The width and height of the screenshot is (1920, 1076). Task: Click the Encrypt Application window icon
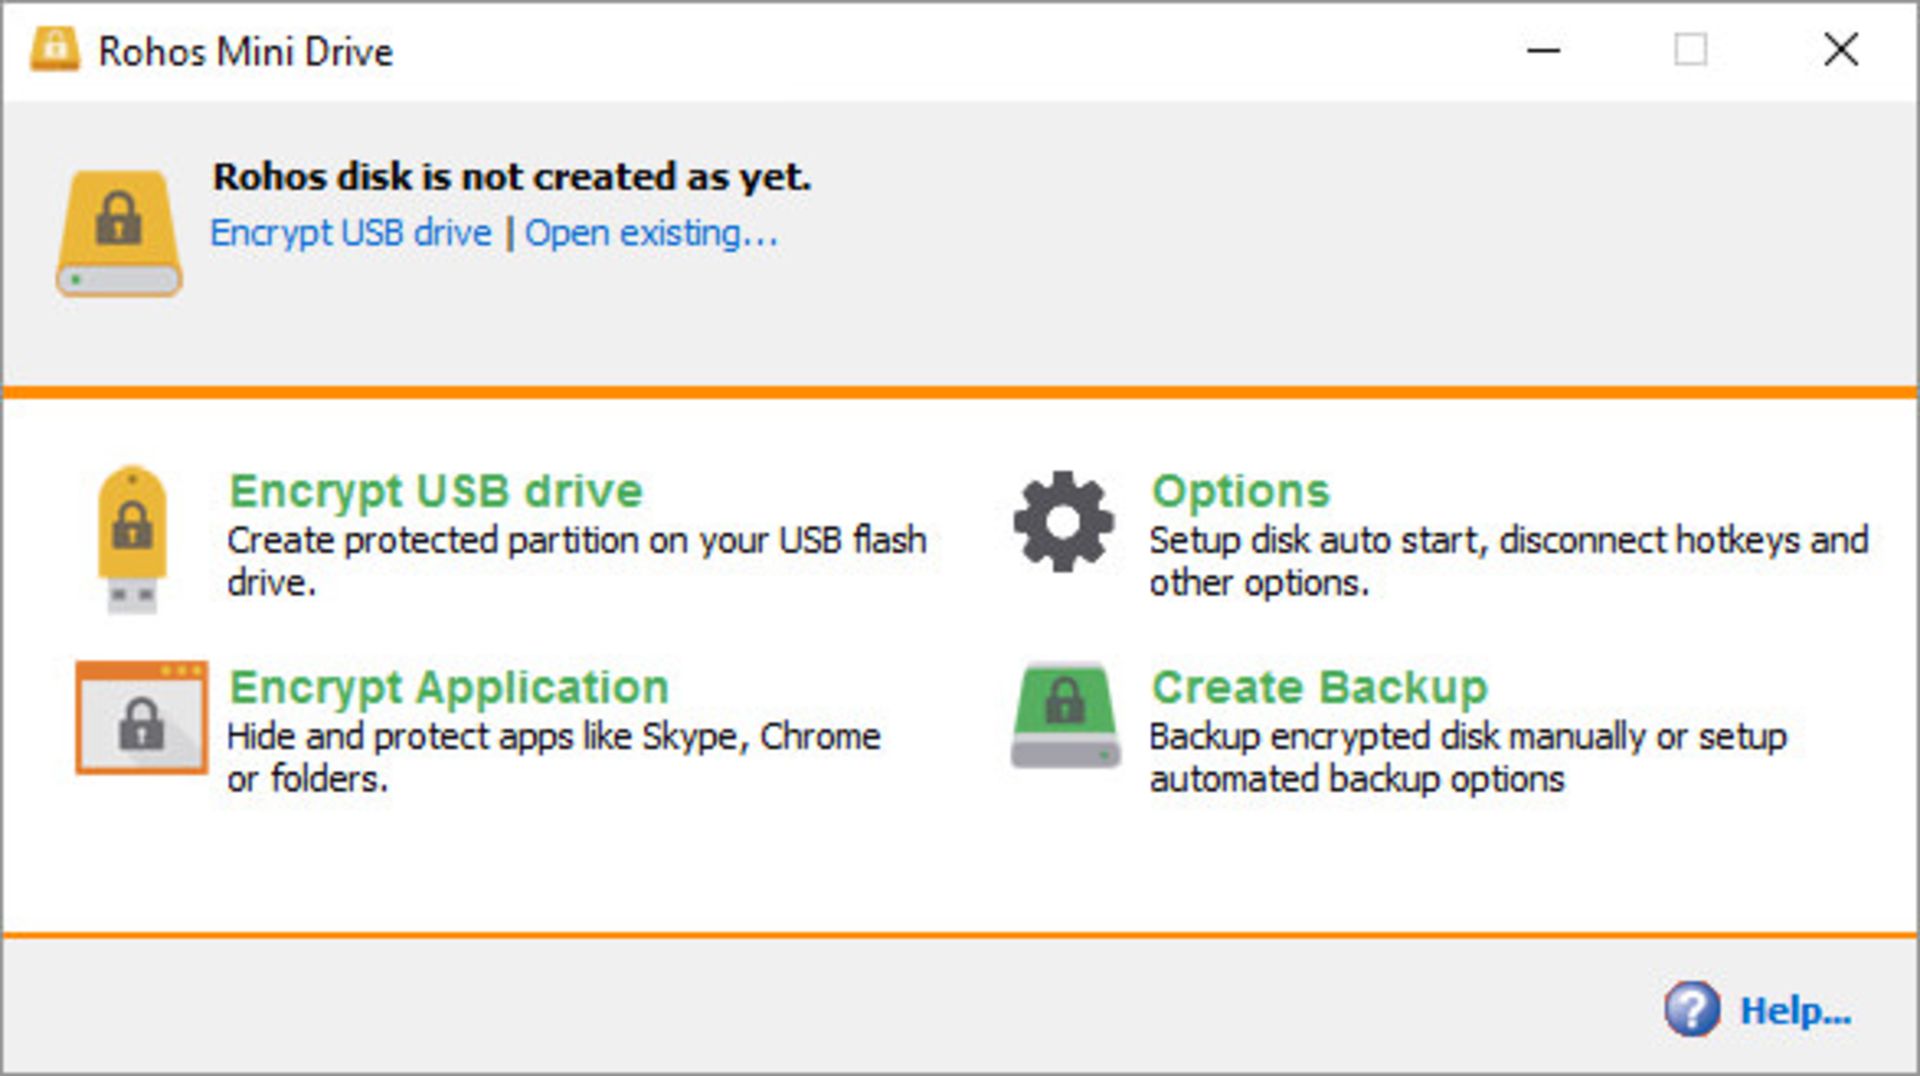coord(141,717)
